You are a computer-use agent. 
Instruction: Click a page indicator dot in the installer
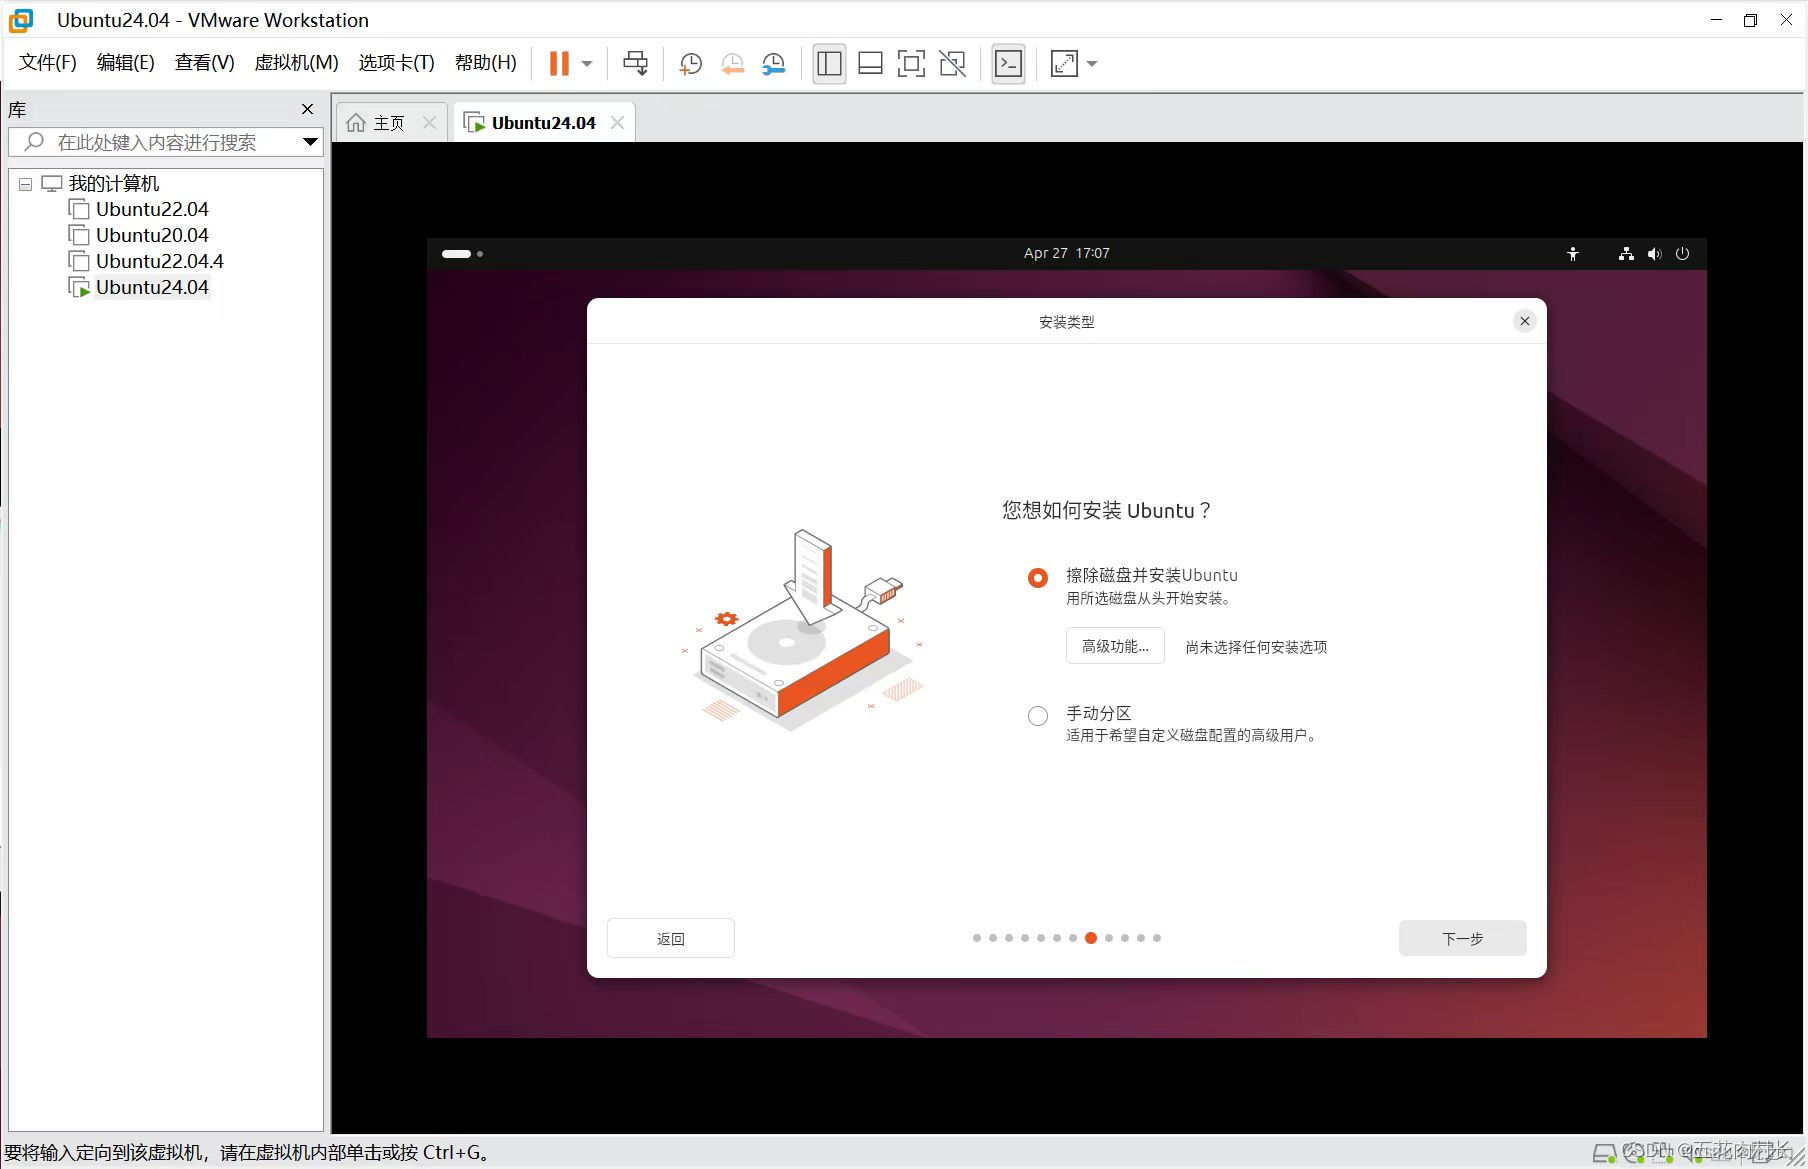[1090, 938]
